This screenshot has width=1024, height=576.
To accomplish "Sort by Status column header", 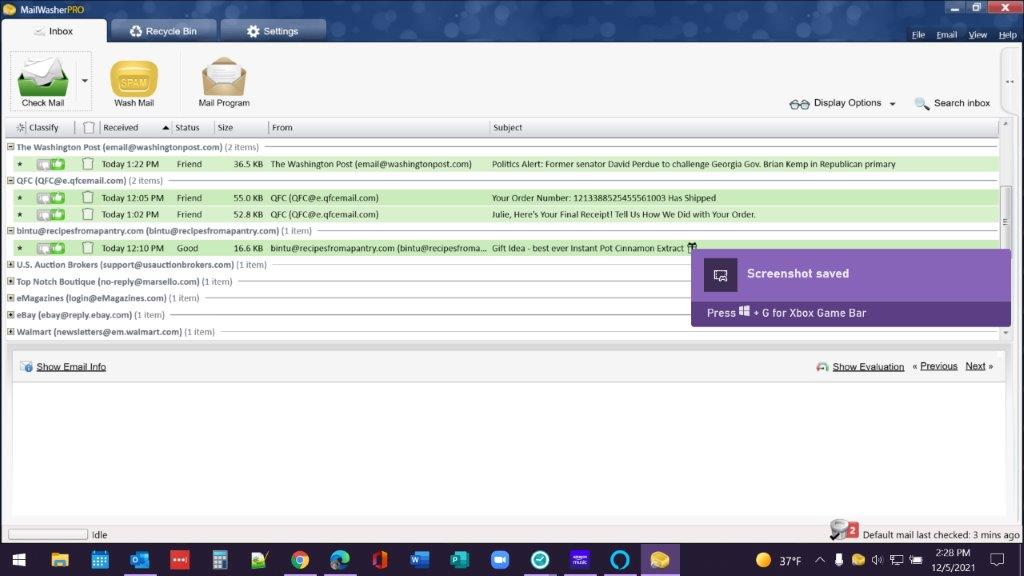I will tap(187, 127).
